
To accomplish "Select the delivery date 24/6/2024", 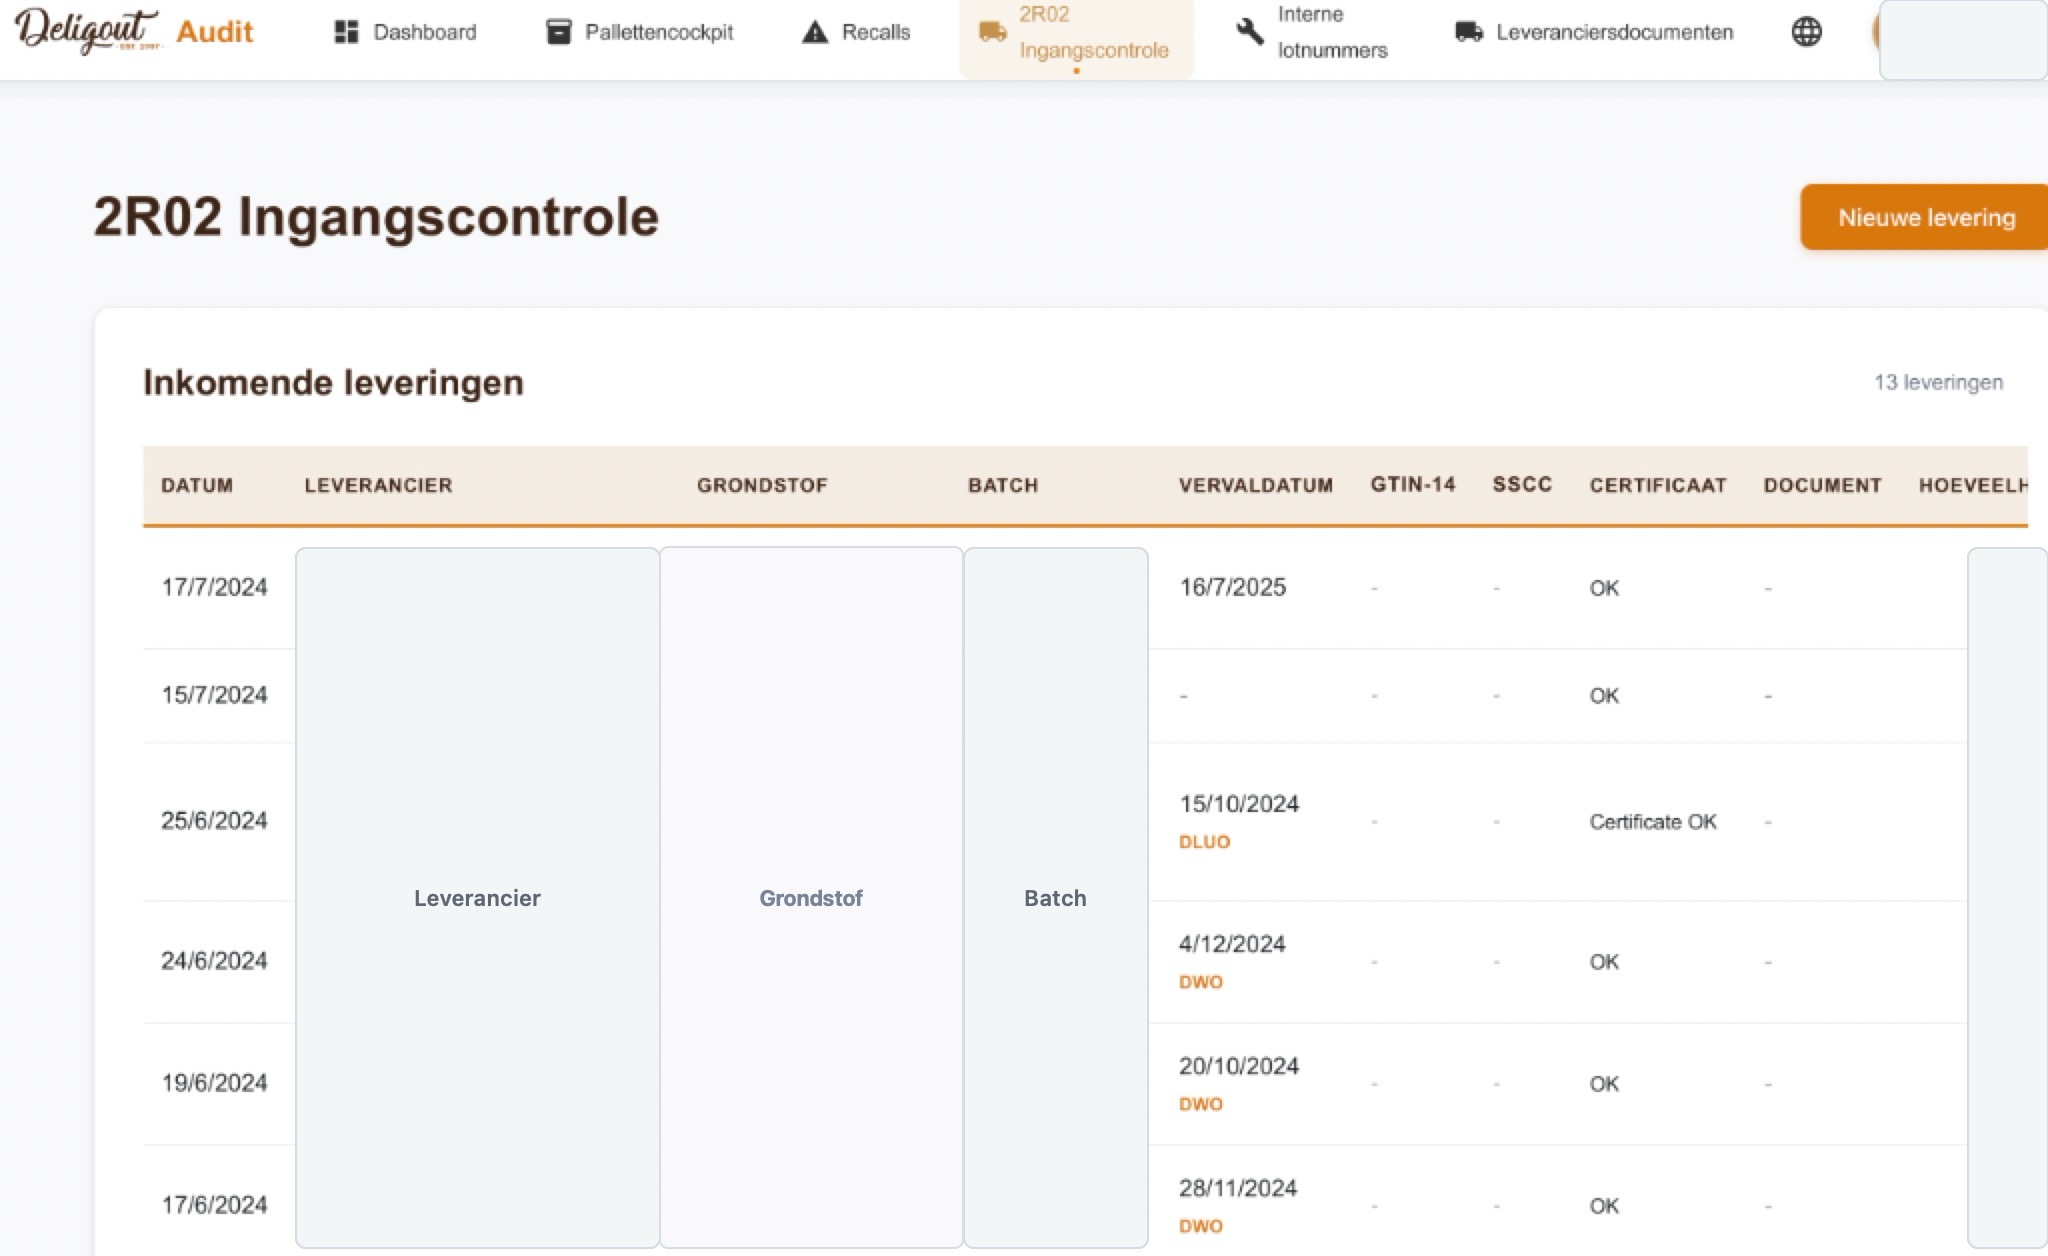I will coord(214,961).
